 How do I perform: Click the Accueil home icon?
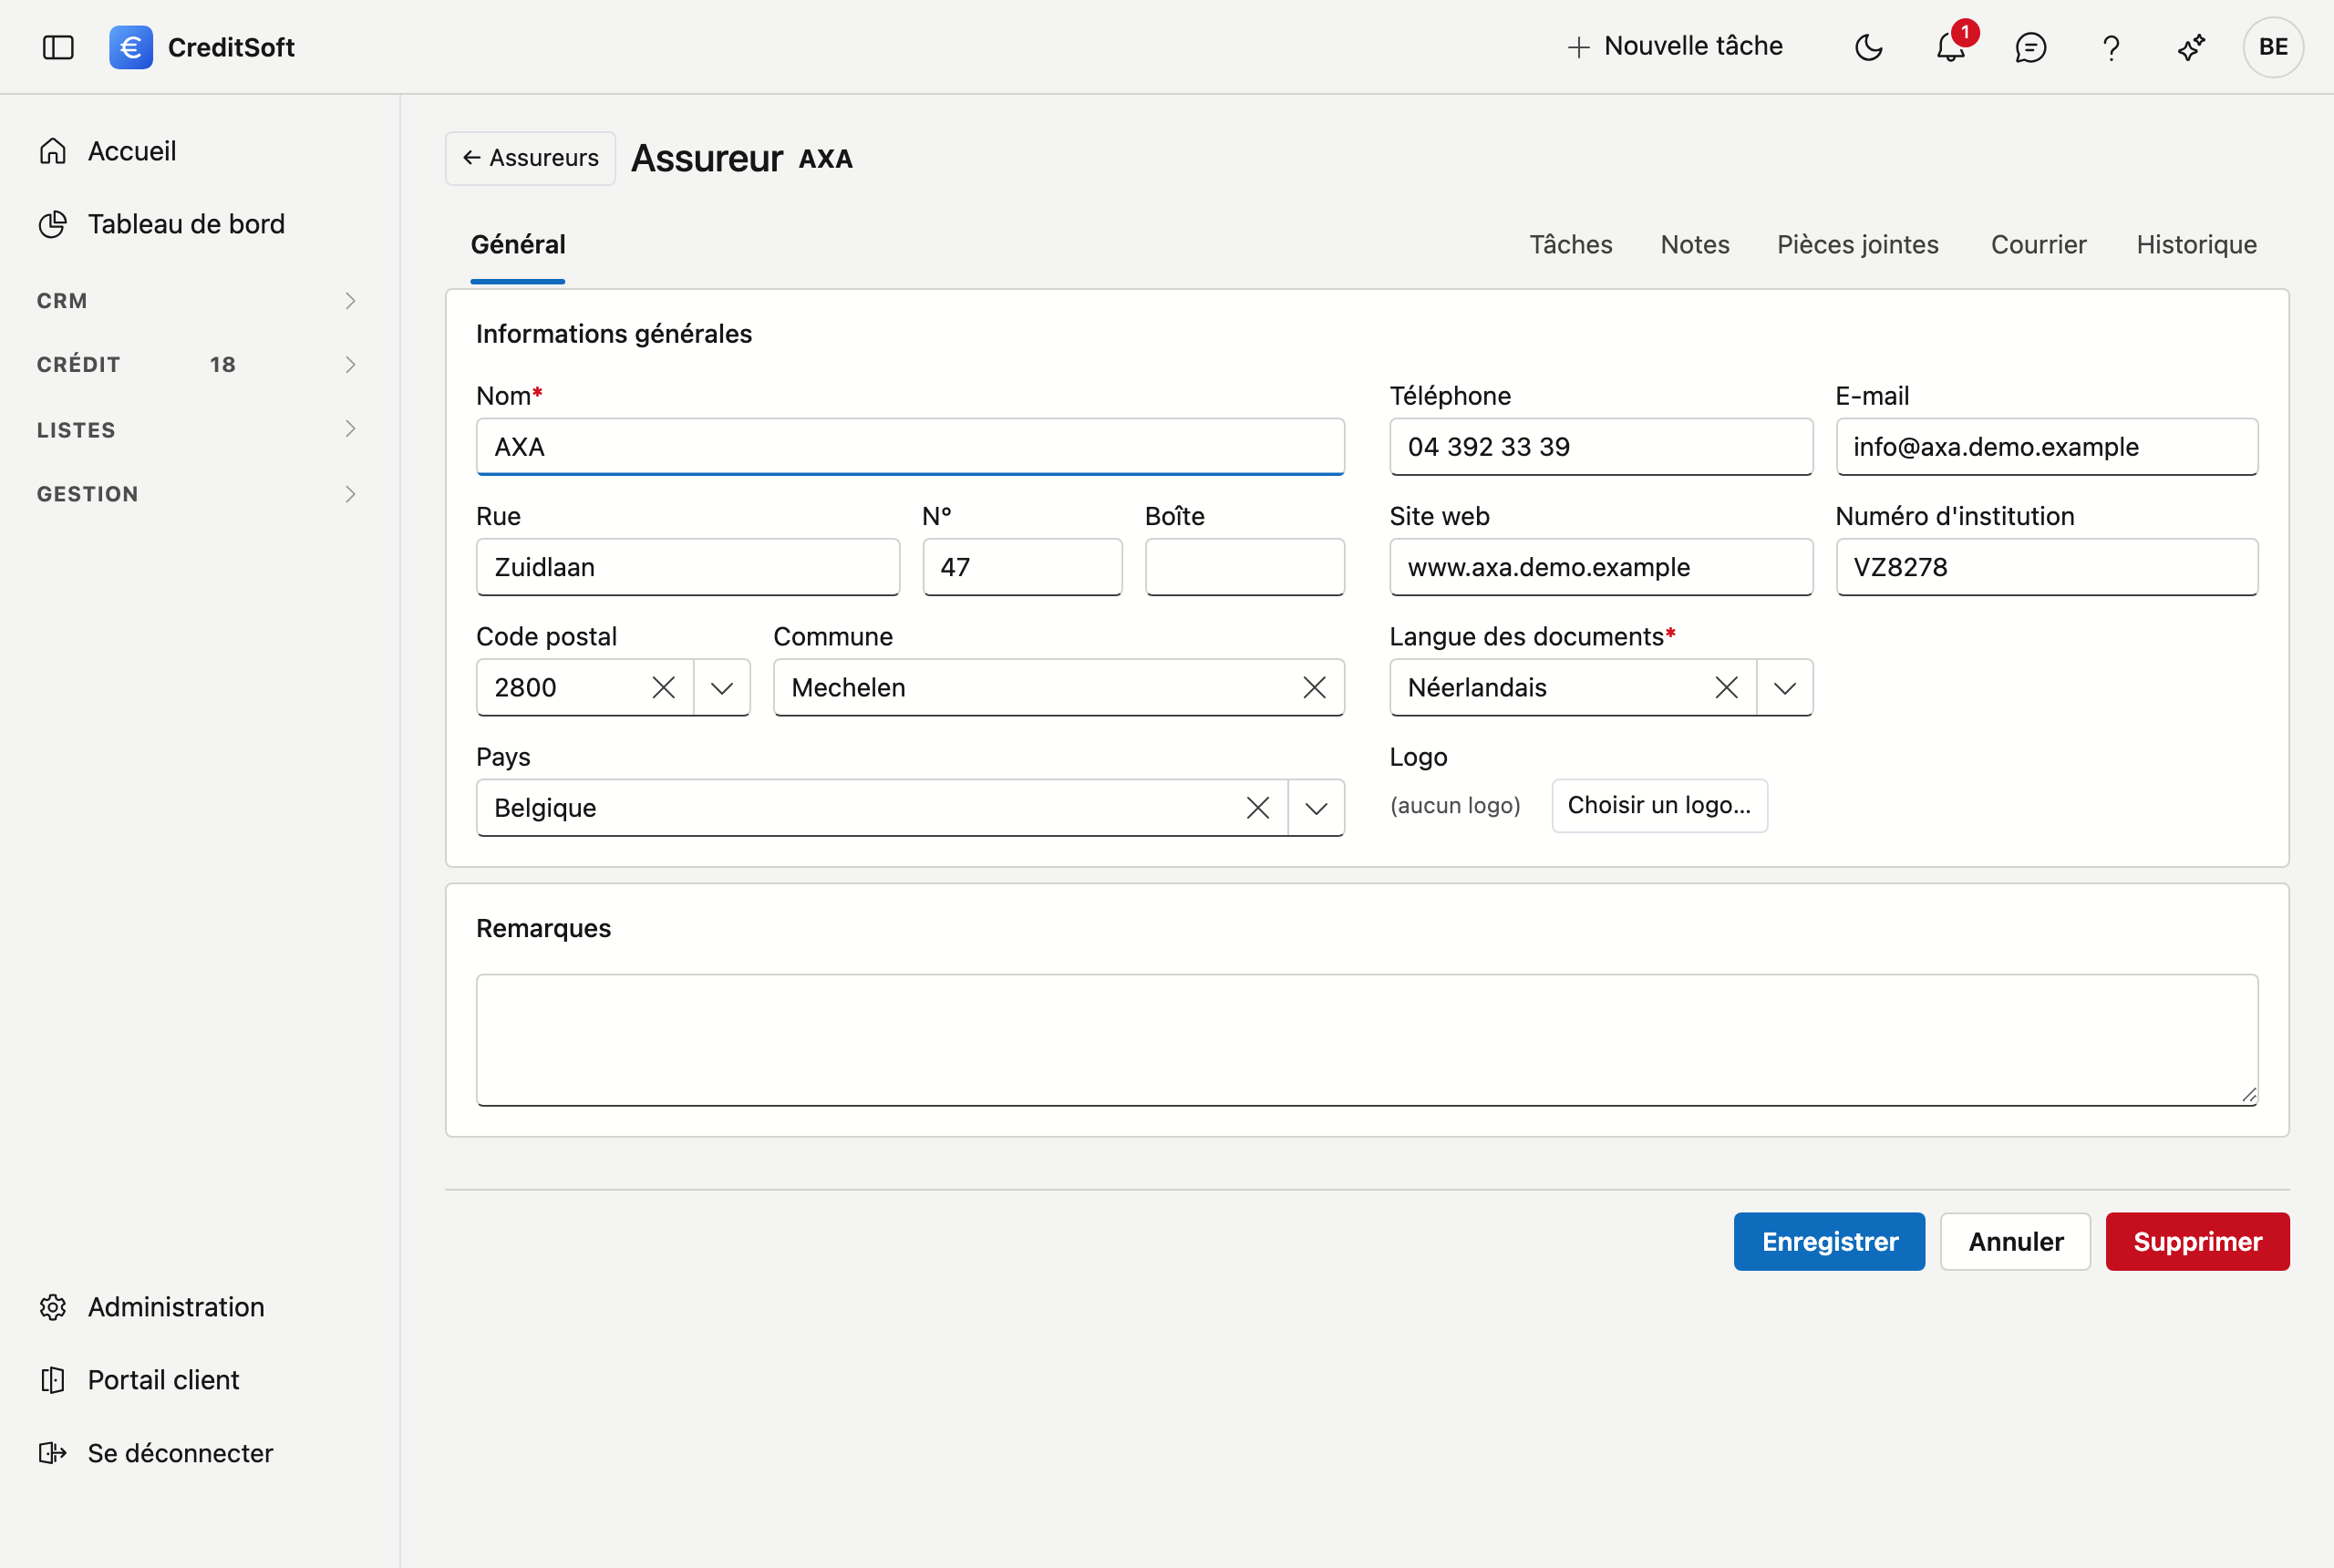point(53,151)
